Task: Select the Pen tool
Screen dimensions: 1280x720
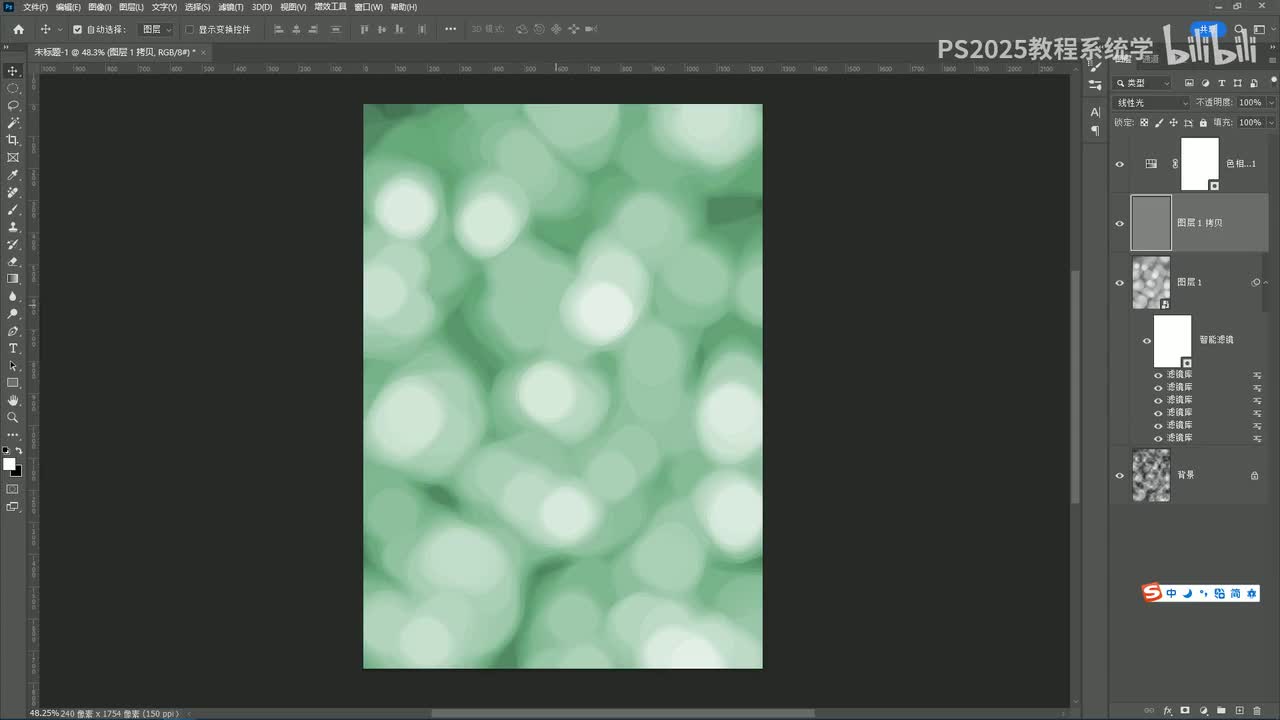Action: [13, 331]
